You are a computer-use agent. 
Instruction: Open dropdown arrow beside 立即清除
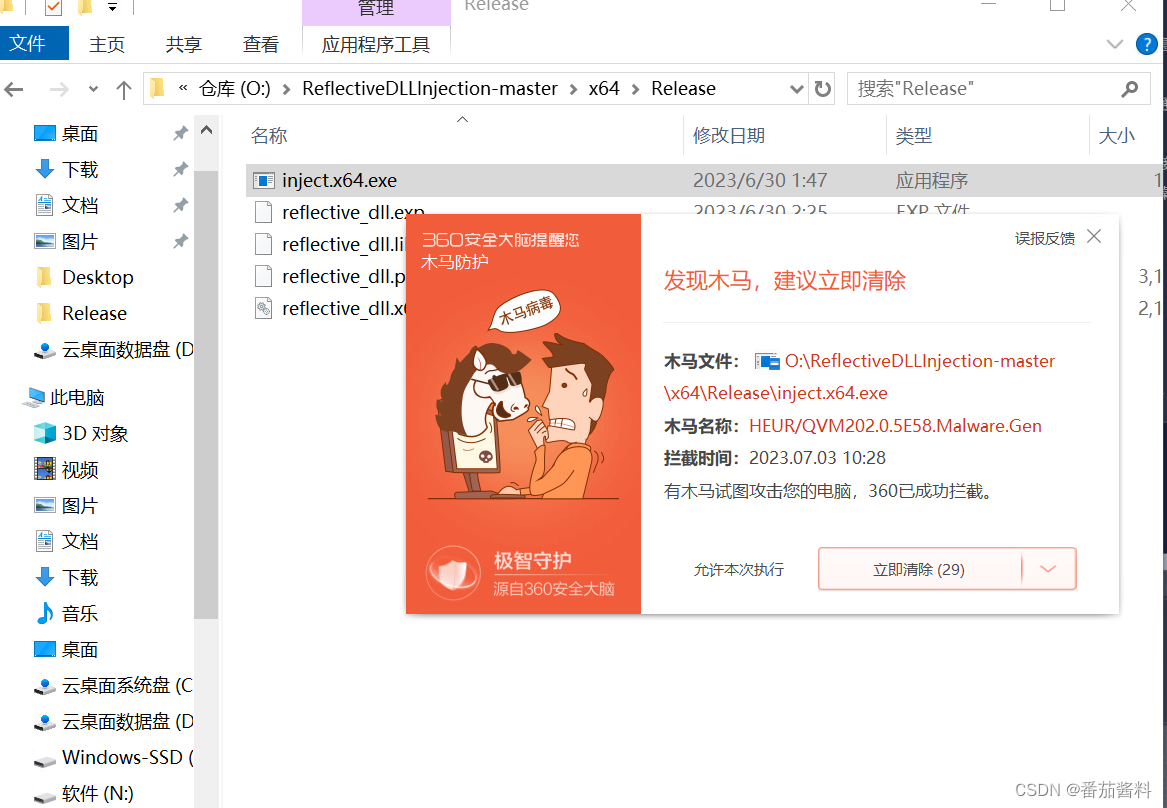(x=1049, y=569)
